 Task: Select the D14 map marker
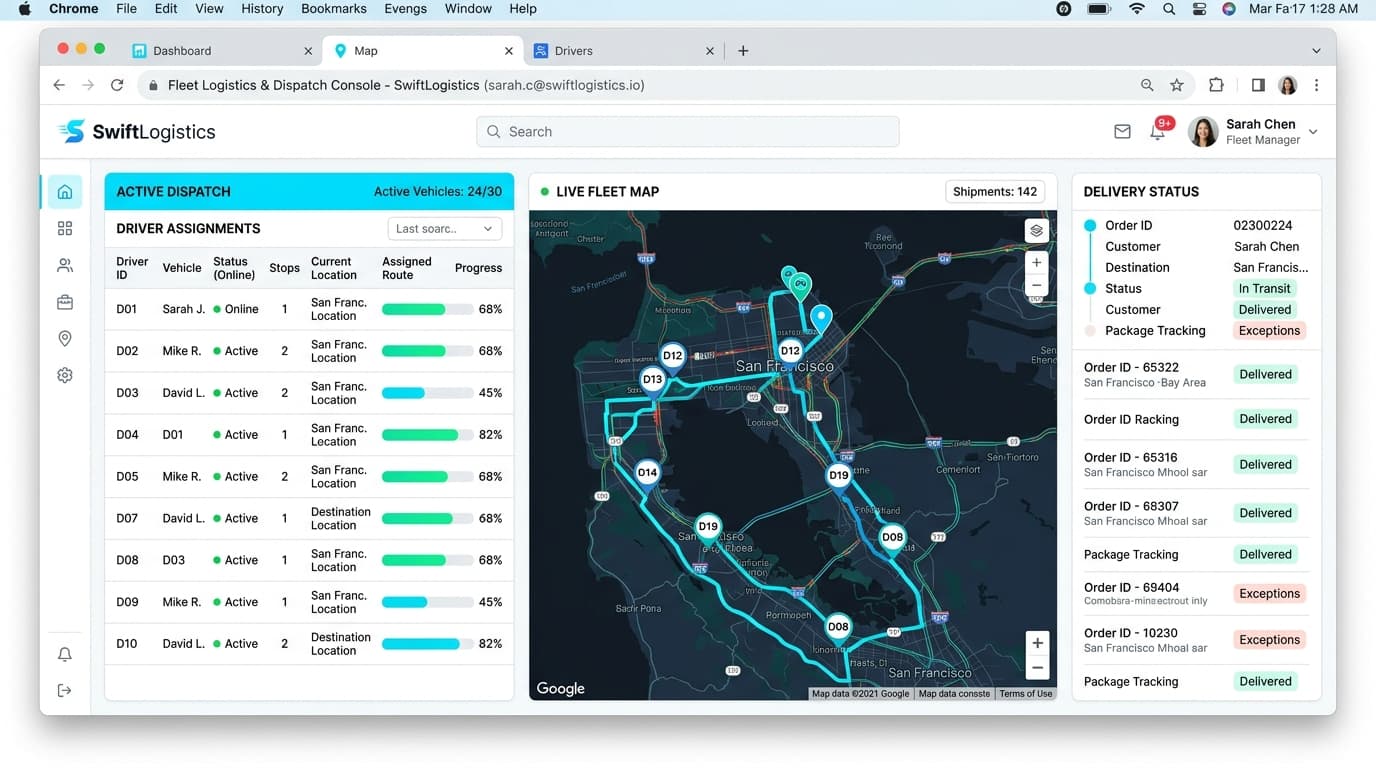coord(648,473)
